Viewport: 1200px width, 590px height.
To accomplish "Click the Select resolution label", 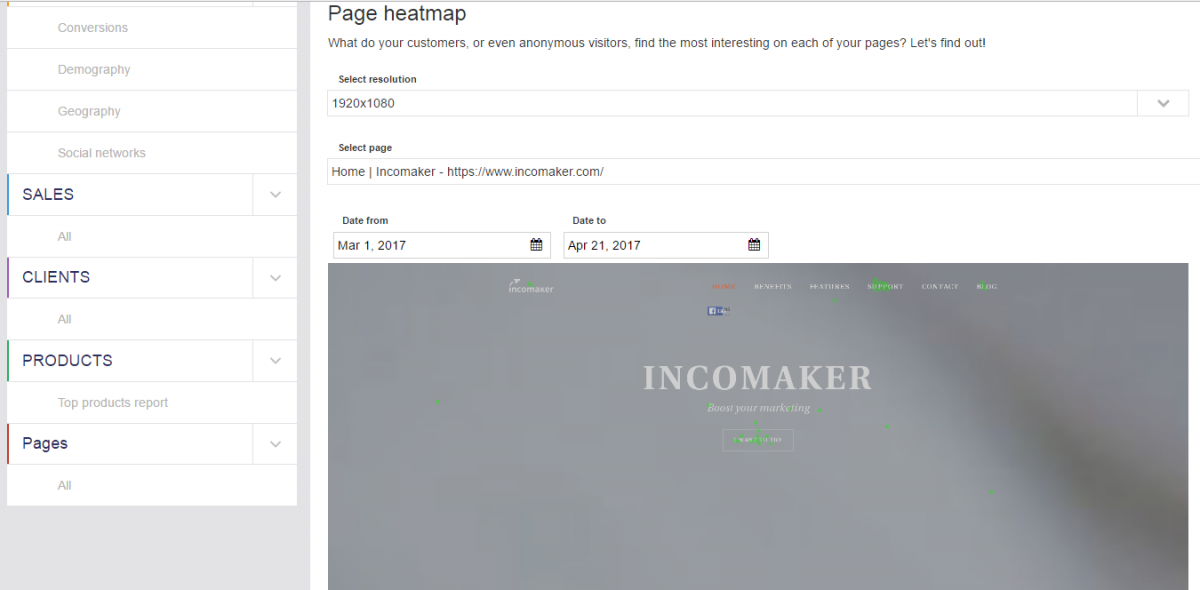I will 378,79.
